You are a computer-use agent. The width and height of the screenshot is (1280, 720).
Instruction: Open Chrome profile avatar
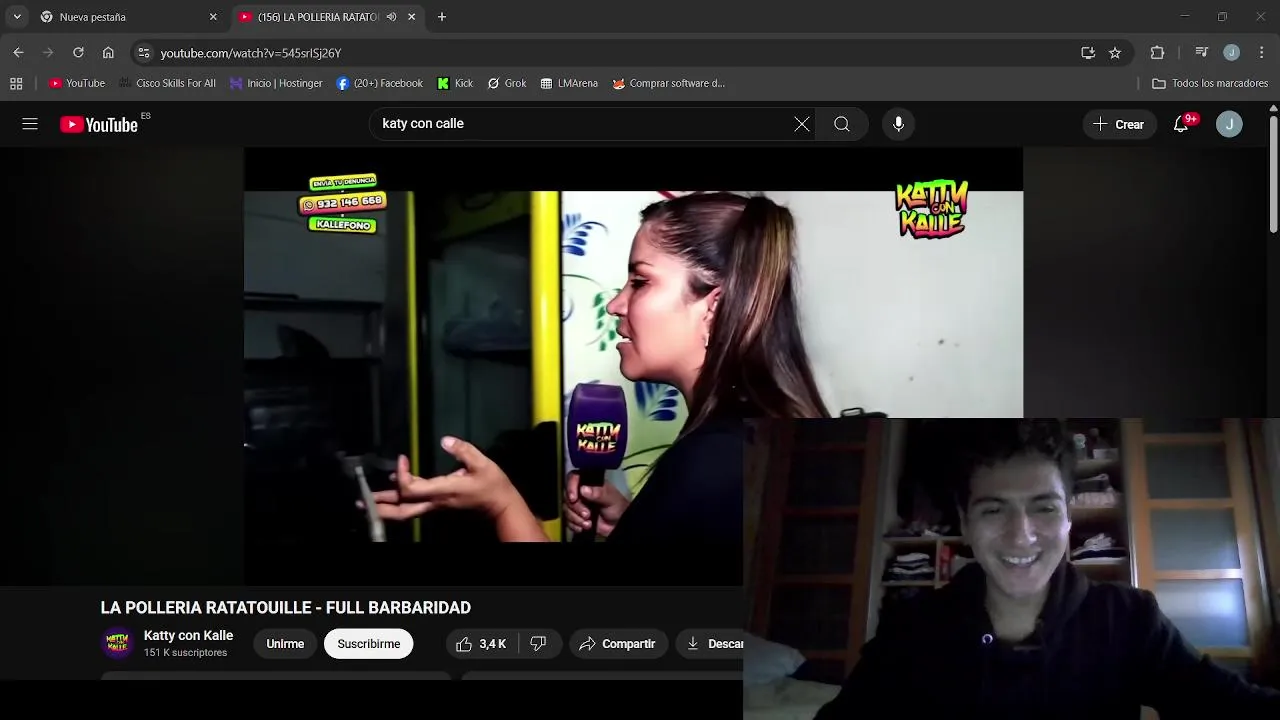coord(1231,53)
